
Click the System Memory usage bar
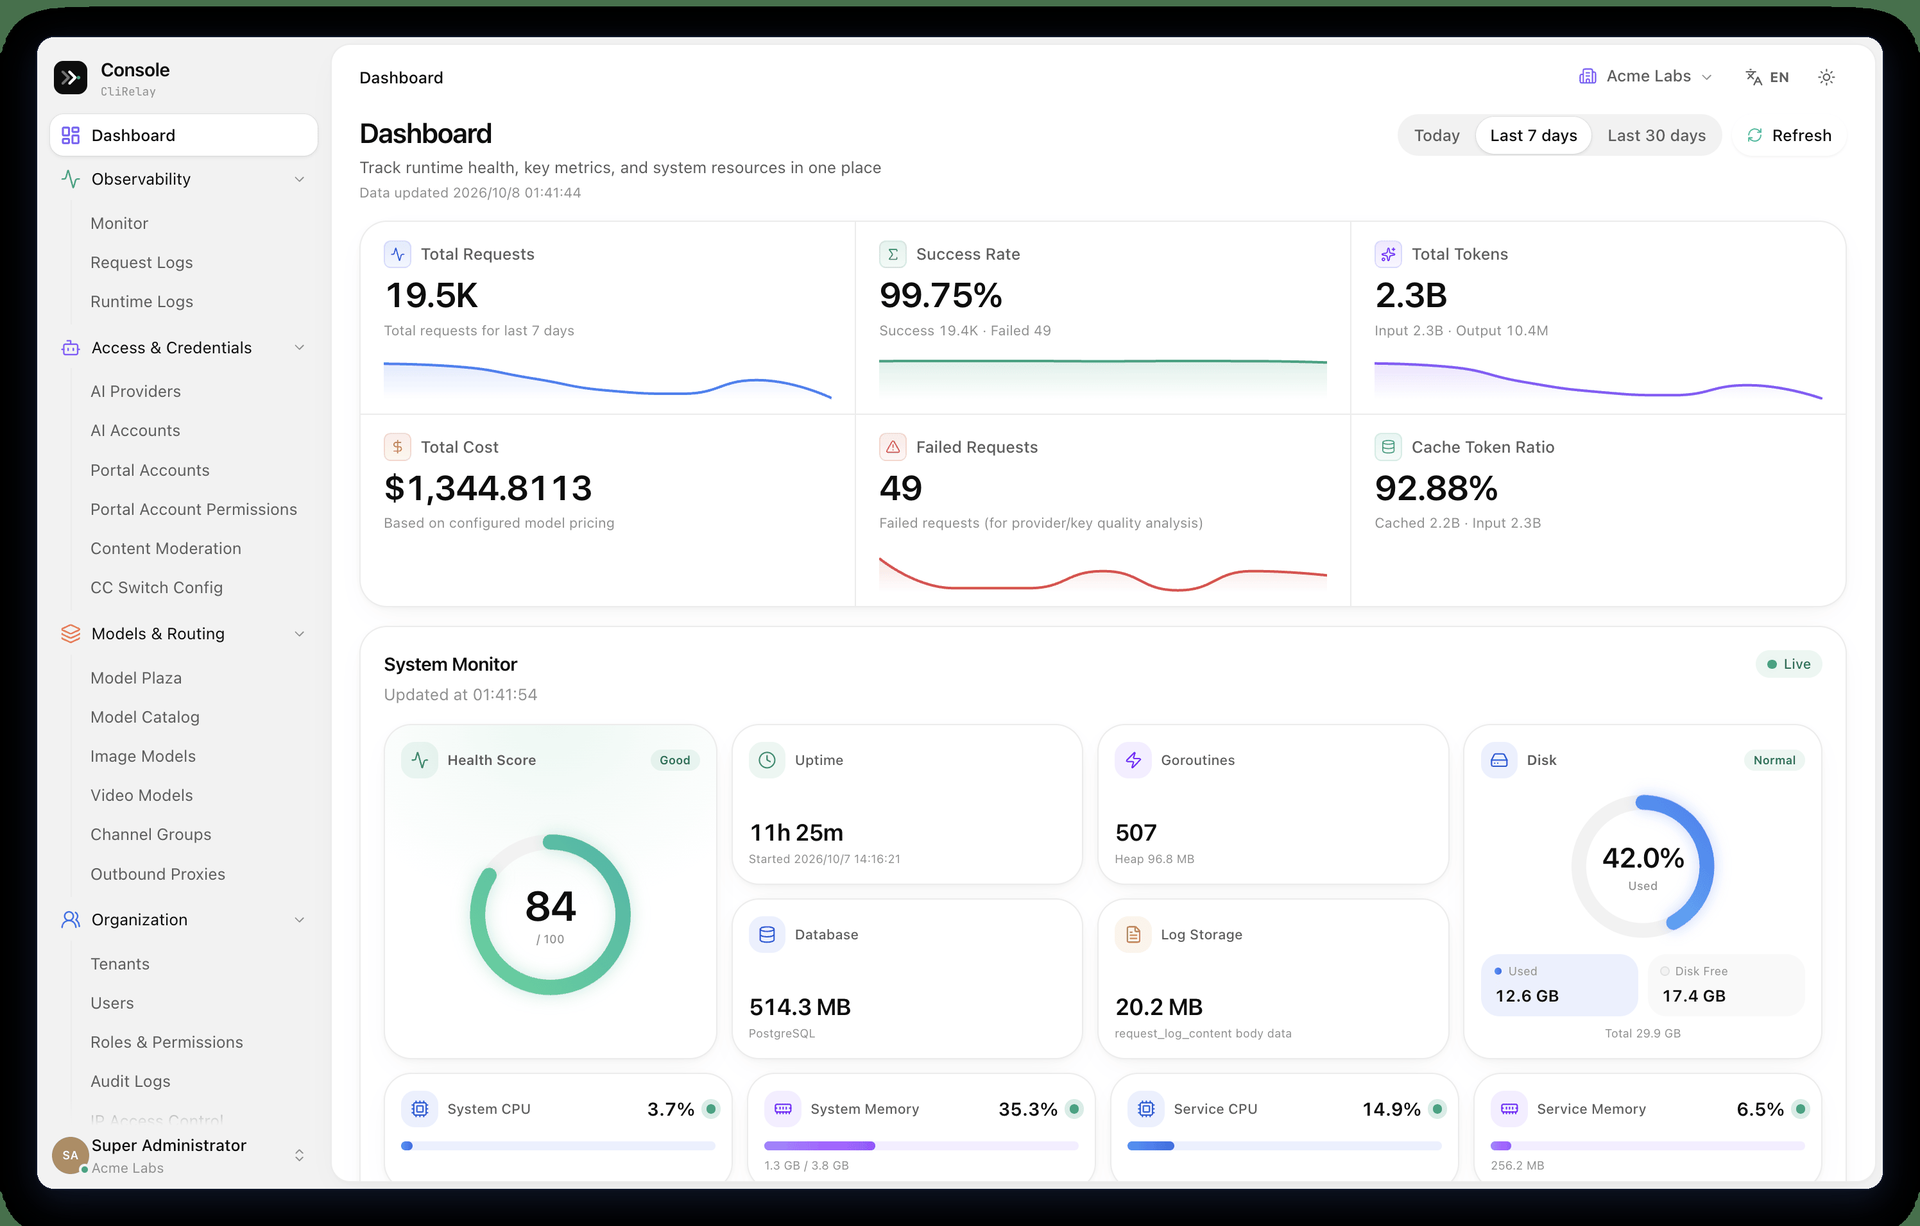click(921, 1146)
